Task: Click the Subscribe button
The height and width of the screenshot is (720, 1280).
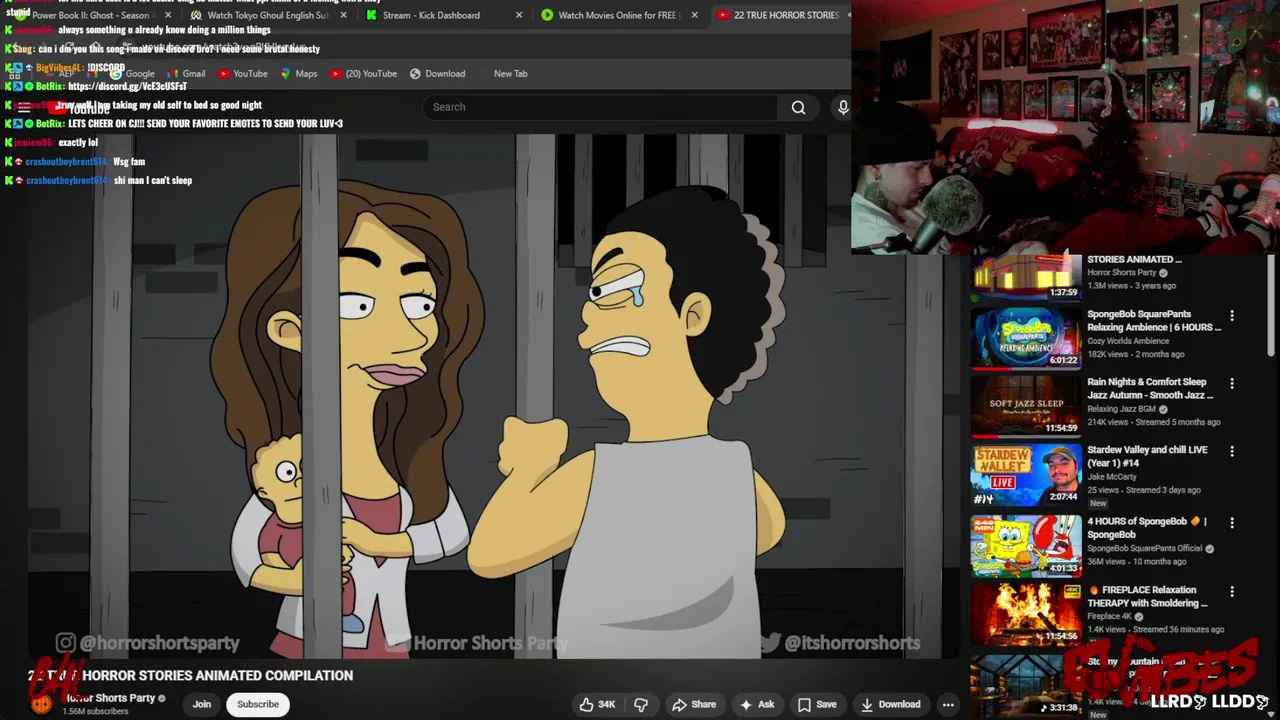Action: 258,704
